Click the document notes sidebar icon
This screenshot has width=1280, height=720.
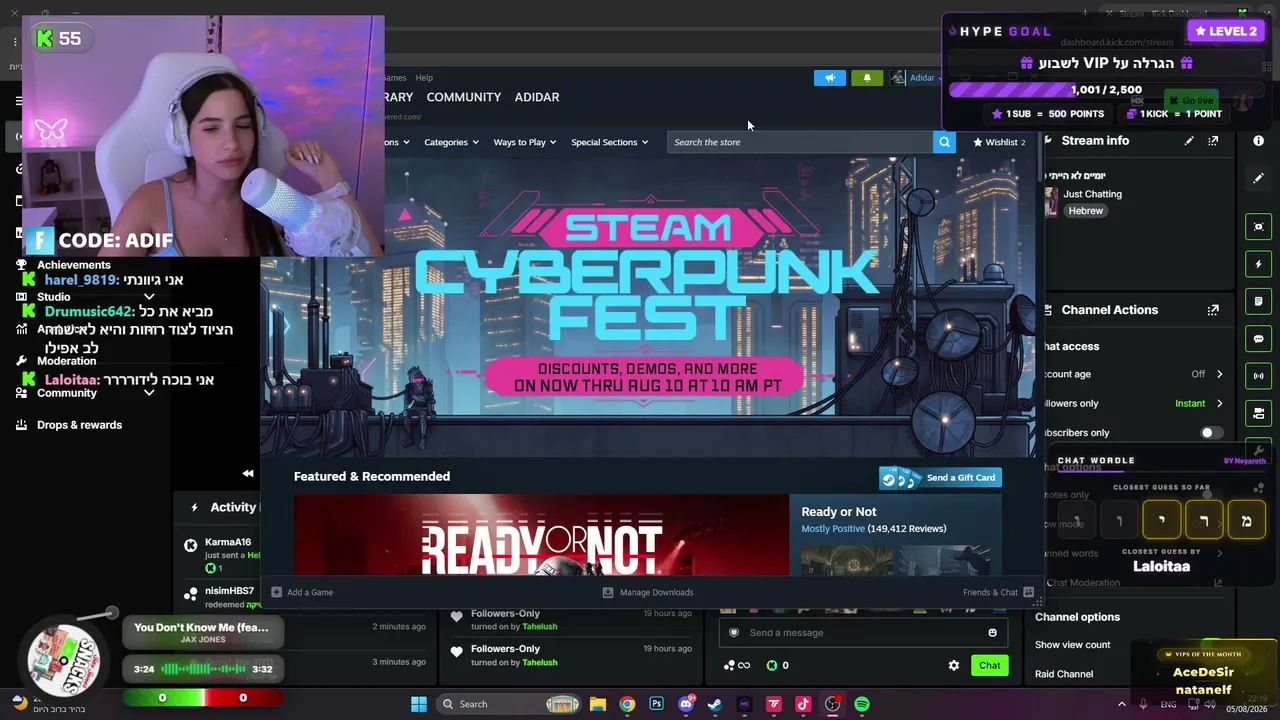pos(1258,301)
